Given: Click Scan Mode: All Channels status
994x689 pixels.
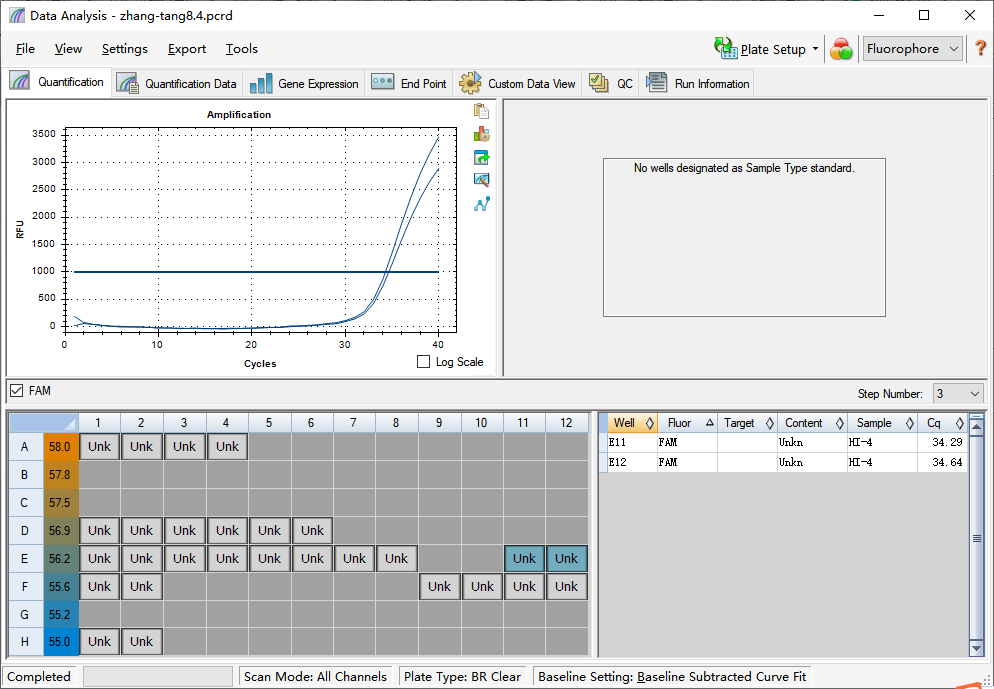Looking at the screenshot, I should click(x=315, y=676).
